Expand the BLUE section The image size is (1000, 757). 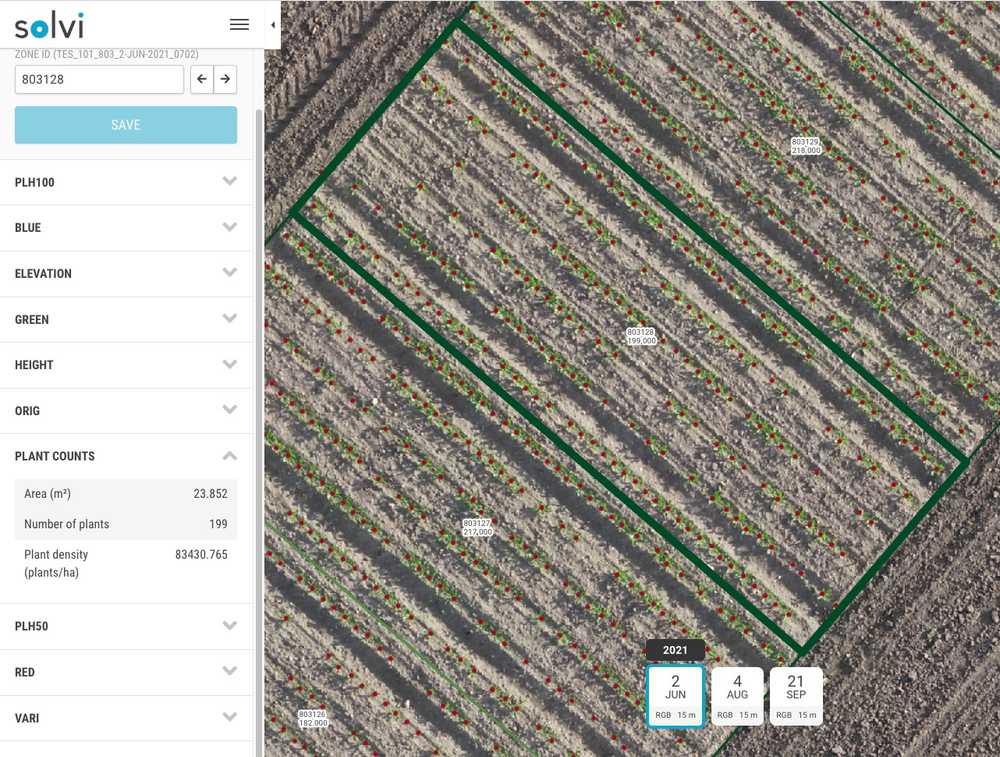point(126,228)
